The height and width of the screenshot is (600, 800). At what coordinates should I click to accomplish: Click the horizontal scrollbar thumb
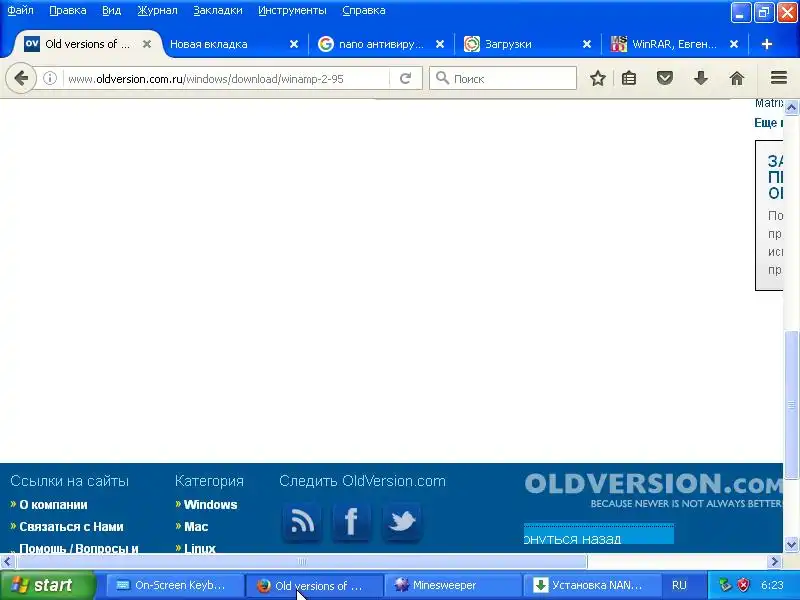pos(302,562)
